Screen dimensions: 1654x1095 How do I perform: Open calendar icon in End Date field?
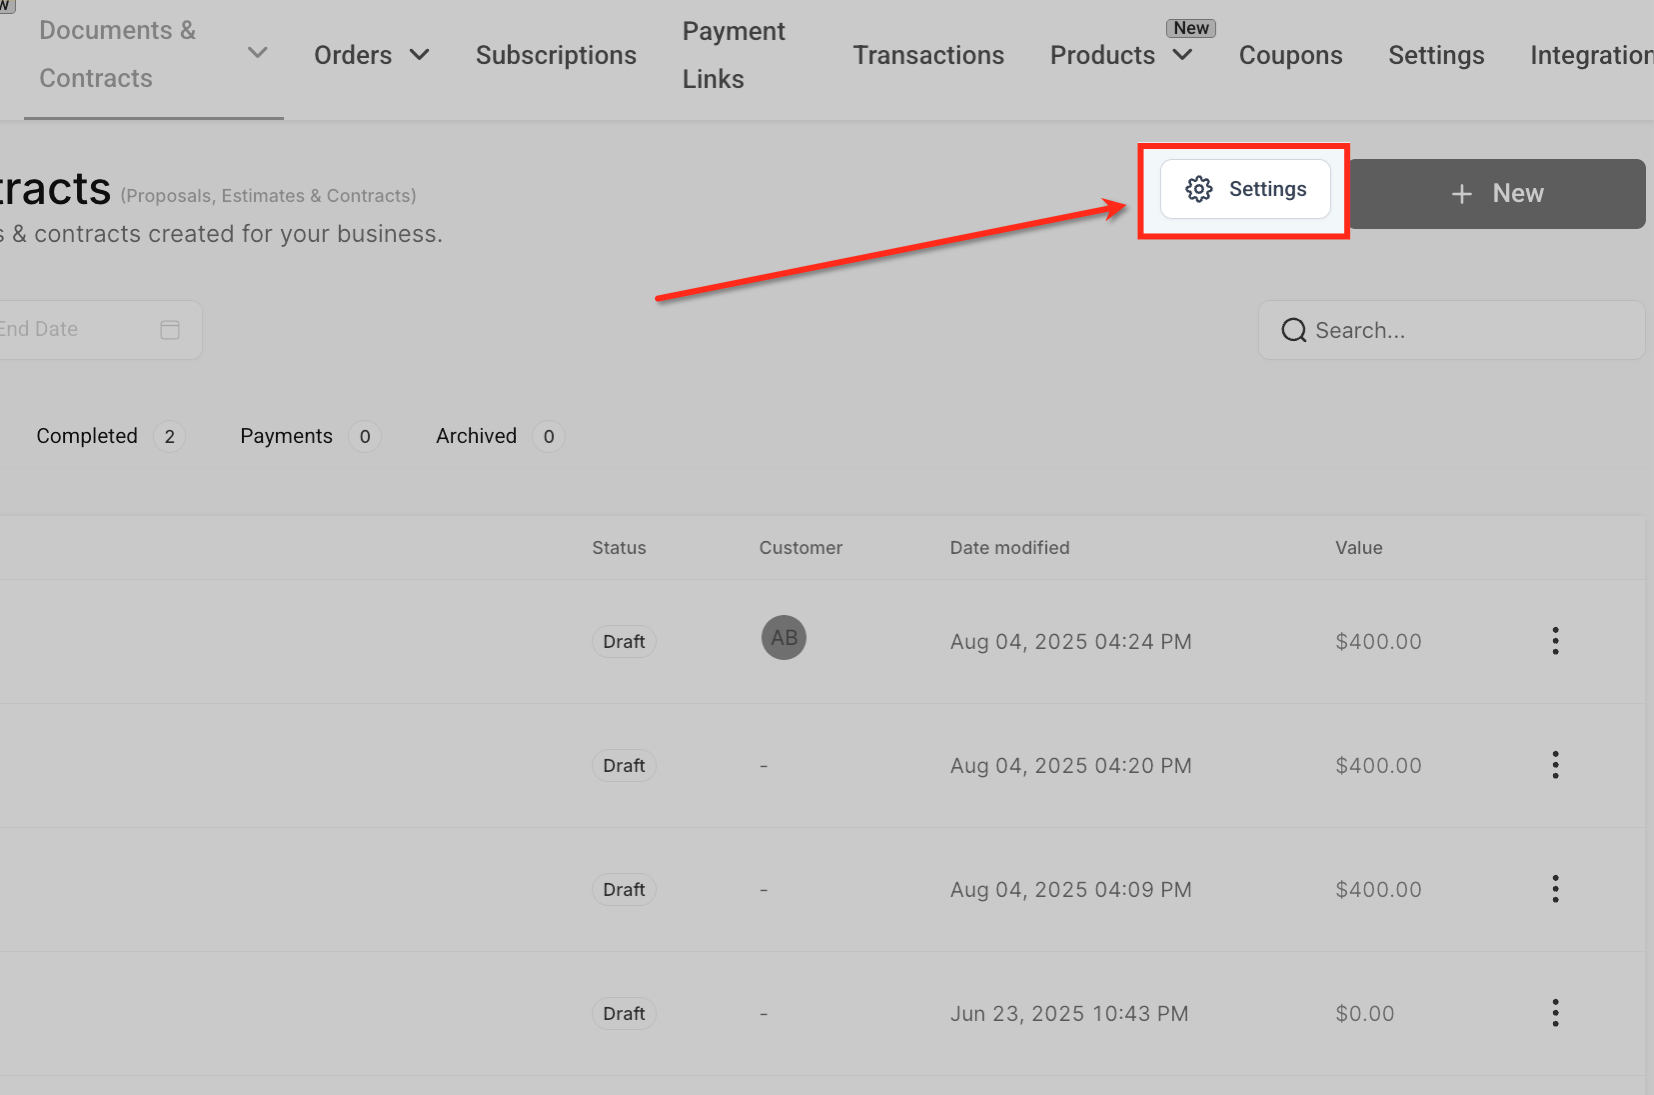[x=170, y=329]
